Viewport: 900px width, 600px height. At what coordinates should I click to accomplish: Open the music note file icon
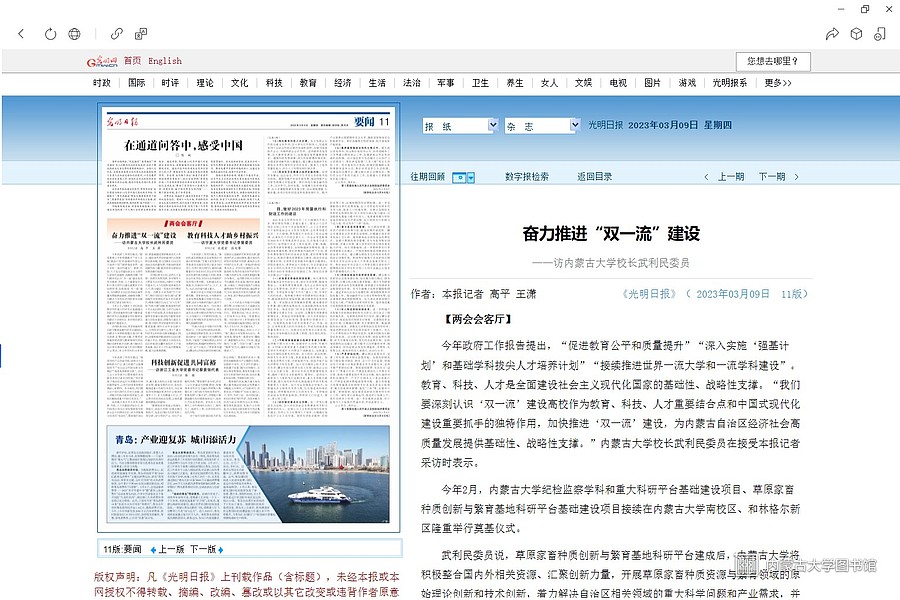(x=880, y=34)
